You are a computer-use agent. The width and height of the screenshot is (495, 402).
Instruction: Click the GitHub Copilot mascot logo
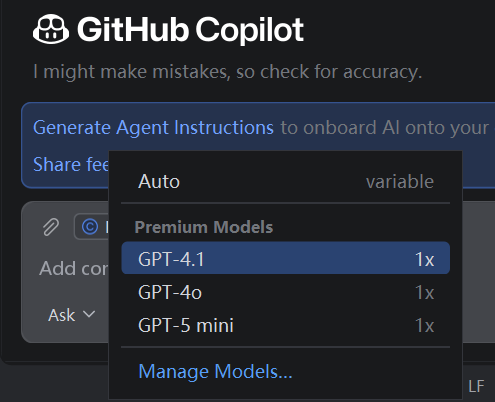(x=51, y=29)
